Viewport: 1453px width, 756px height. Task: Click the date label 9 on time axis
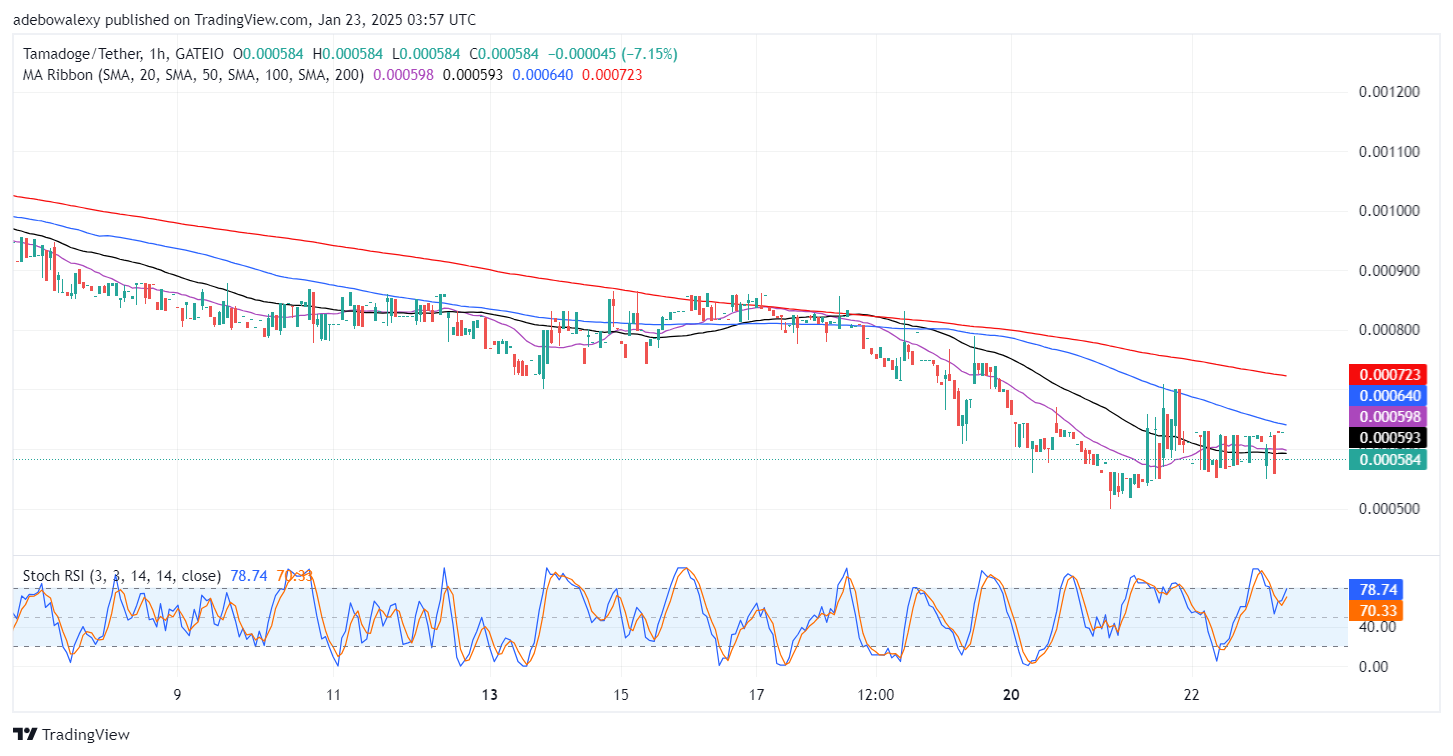(176, 695)
